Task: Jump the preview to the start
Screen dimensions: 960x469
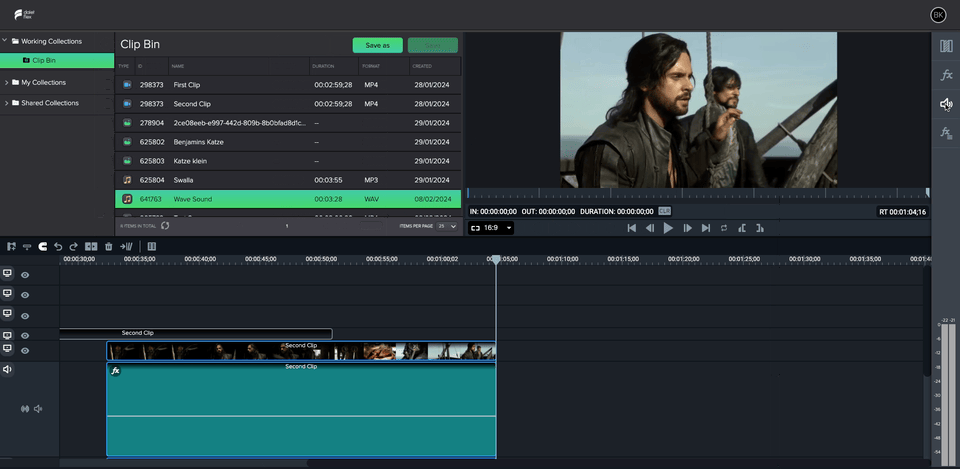Action: [x=631, y=228]
